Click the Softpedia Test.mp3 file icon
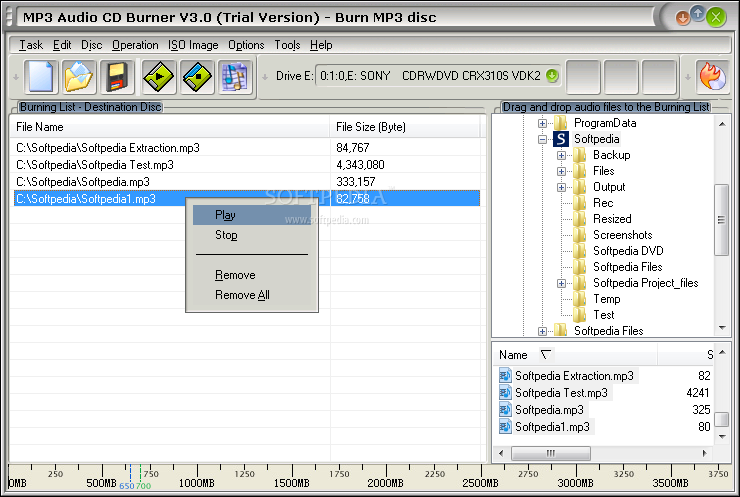The height and width of the screenshot is (497, 740). click(x=505, y=393)
